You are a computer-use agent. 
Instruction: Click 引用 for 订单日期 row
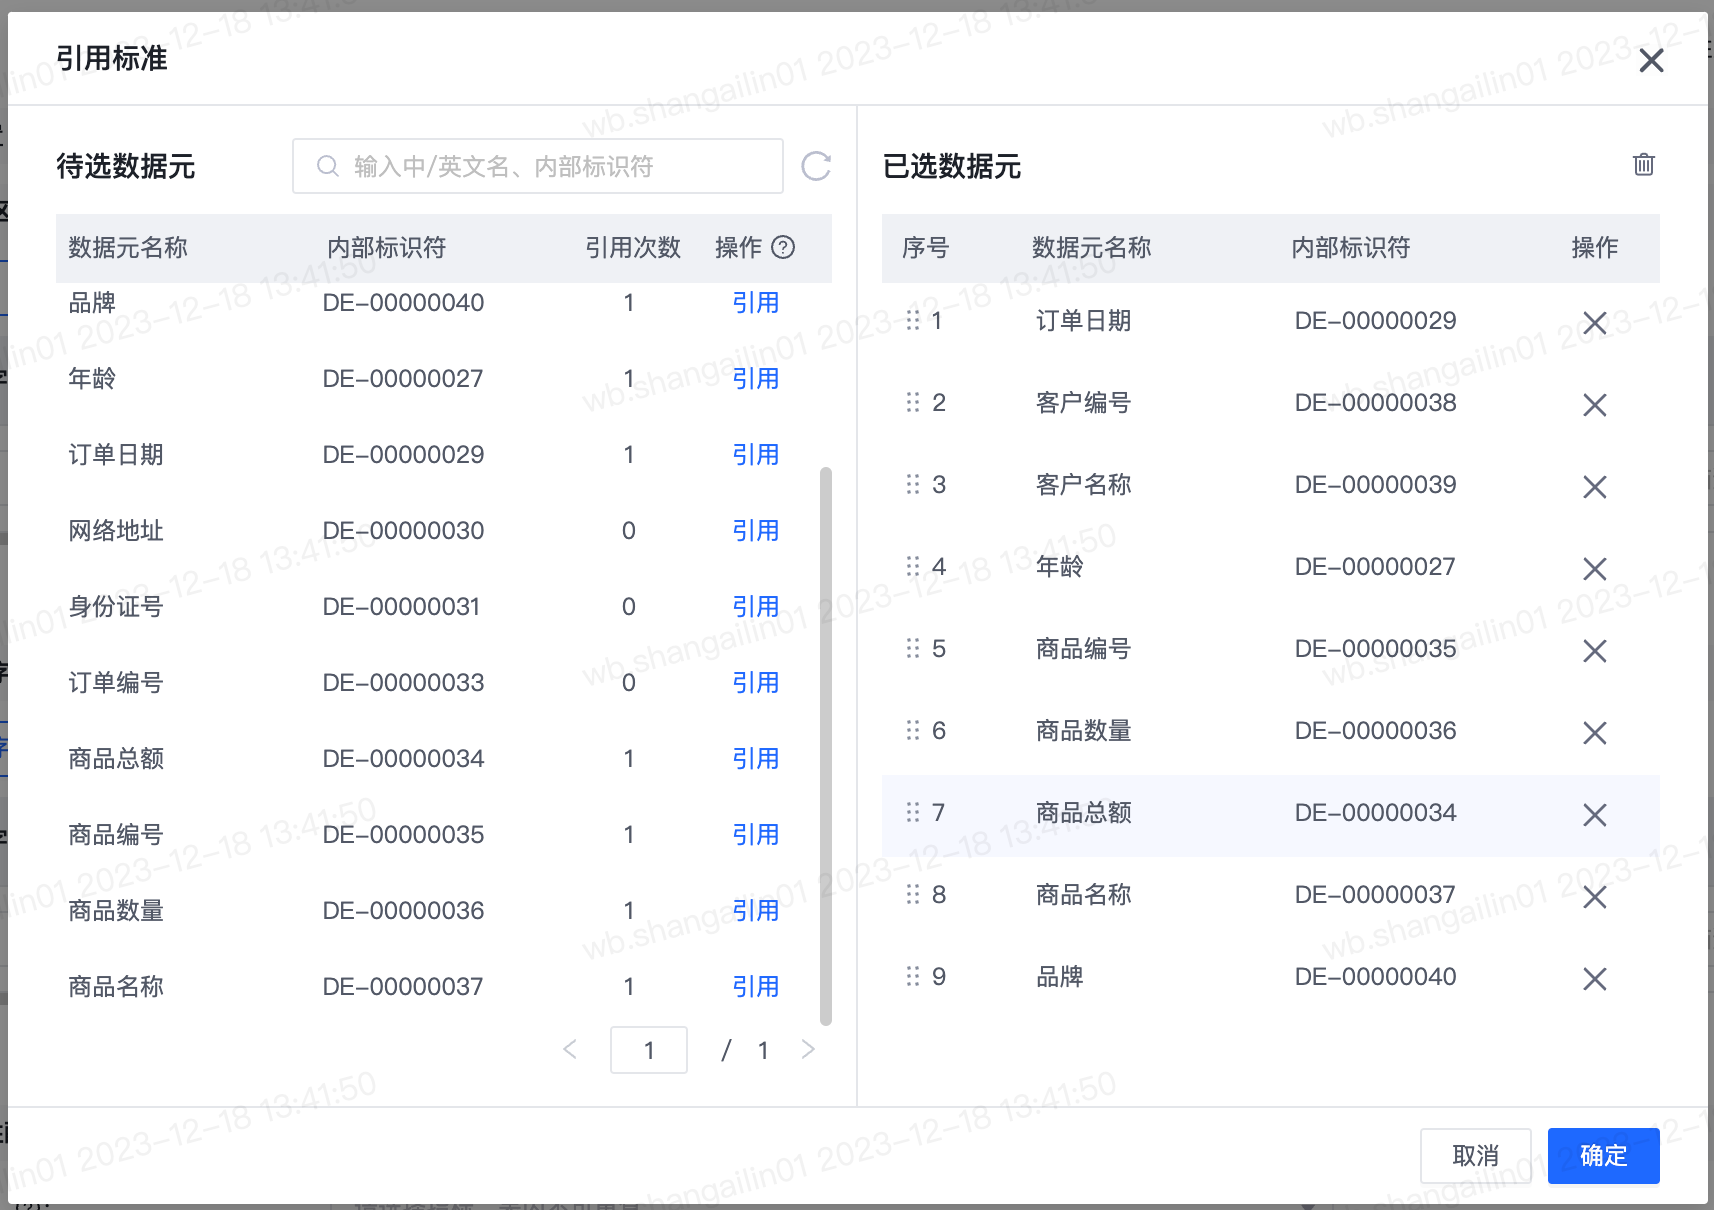tap(755, 454)
